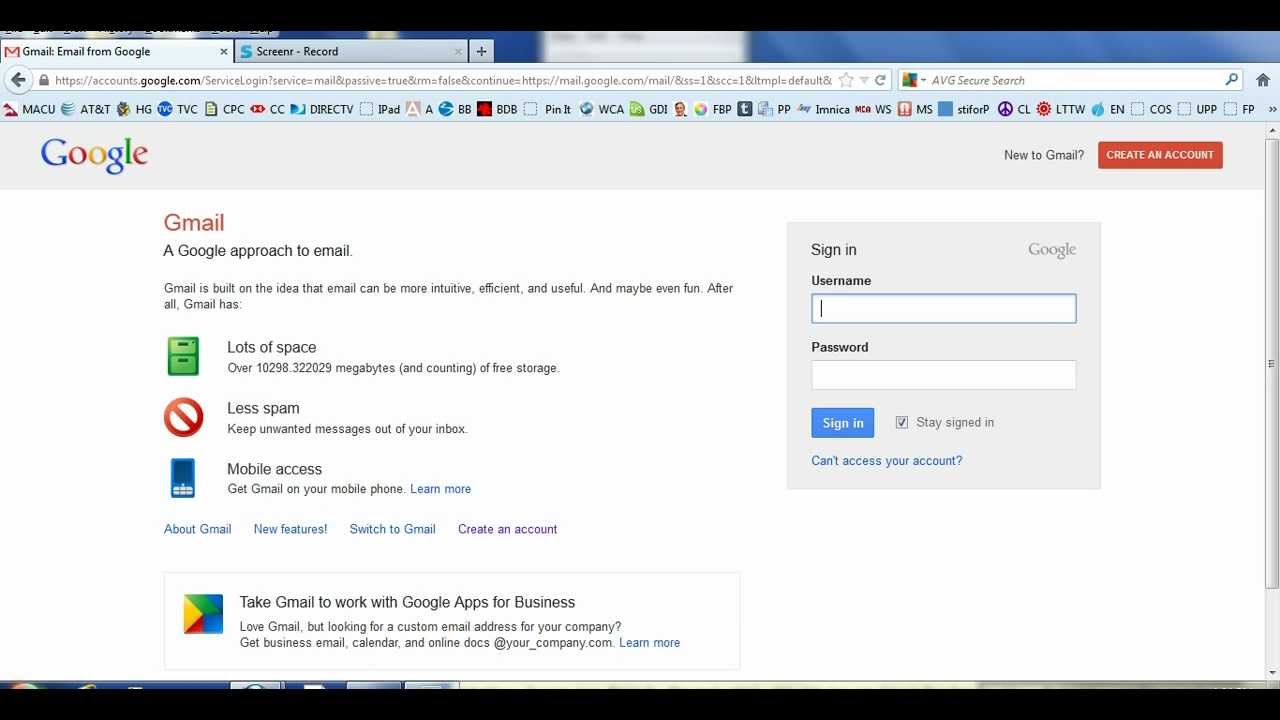
Task: Click the blue Sign in button
Action: tap(843, 423)
